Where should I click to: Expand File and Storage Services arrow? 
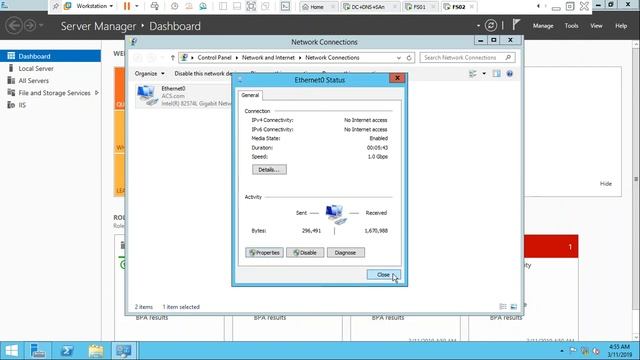(97, 93)
